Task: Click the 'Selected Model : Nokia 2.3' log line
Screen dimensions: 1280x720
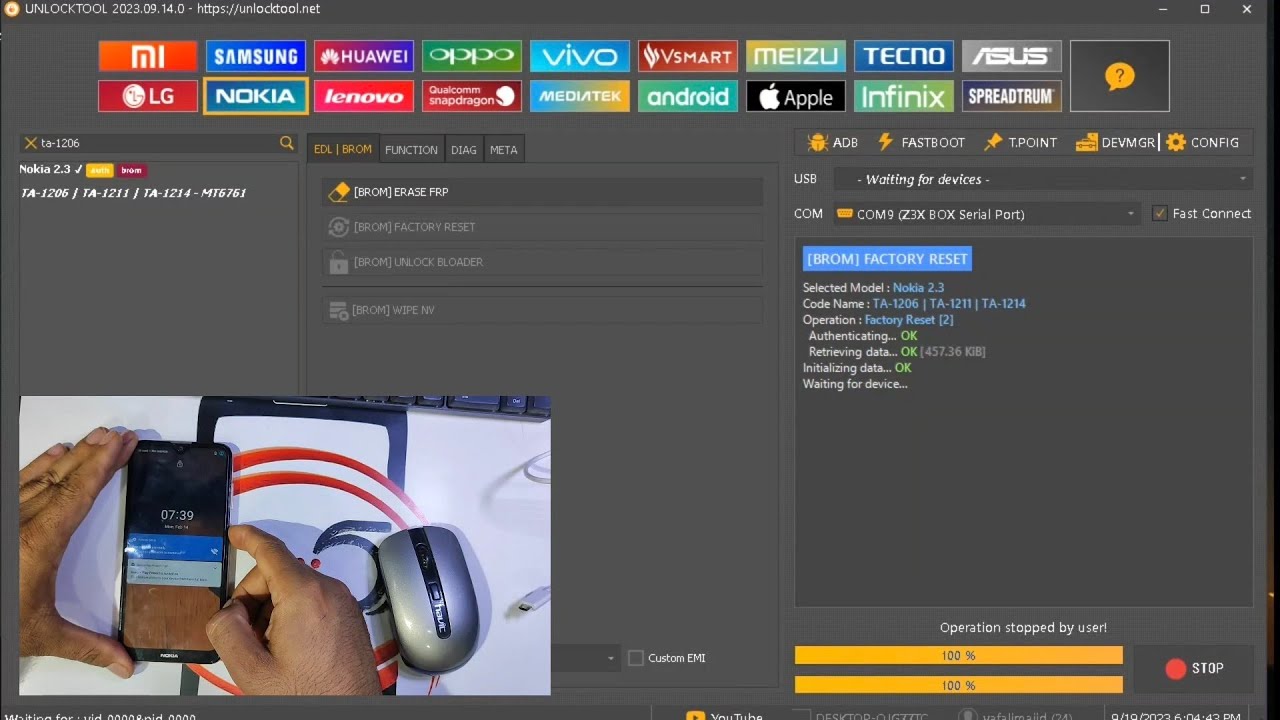Action: (x=873, y=288)
